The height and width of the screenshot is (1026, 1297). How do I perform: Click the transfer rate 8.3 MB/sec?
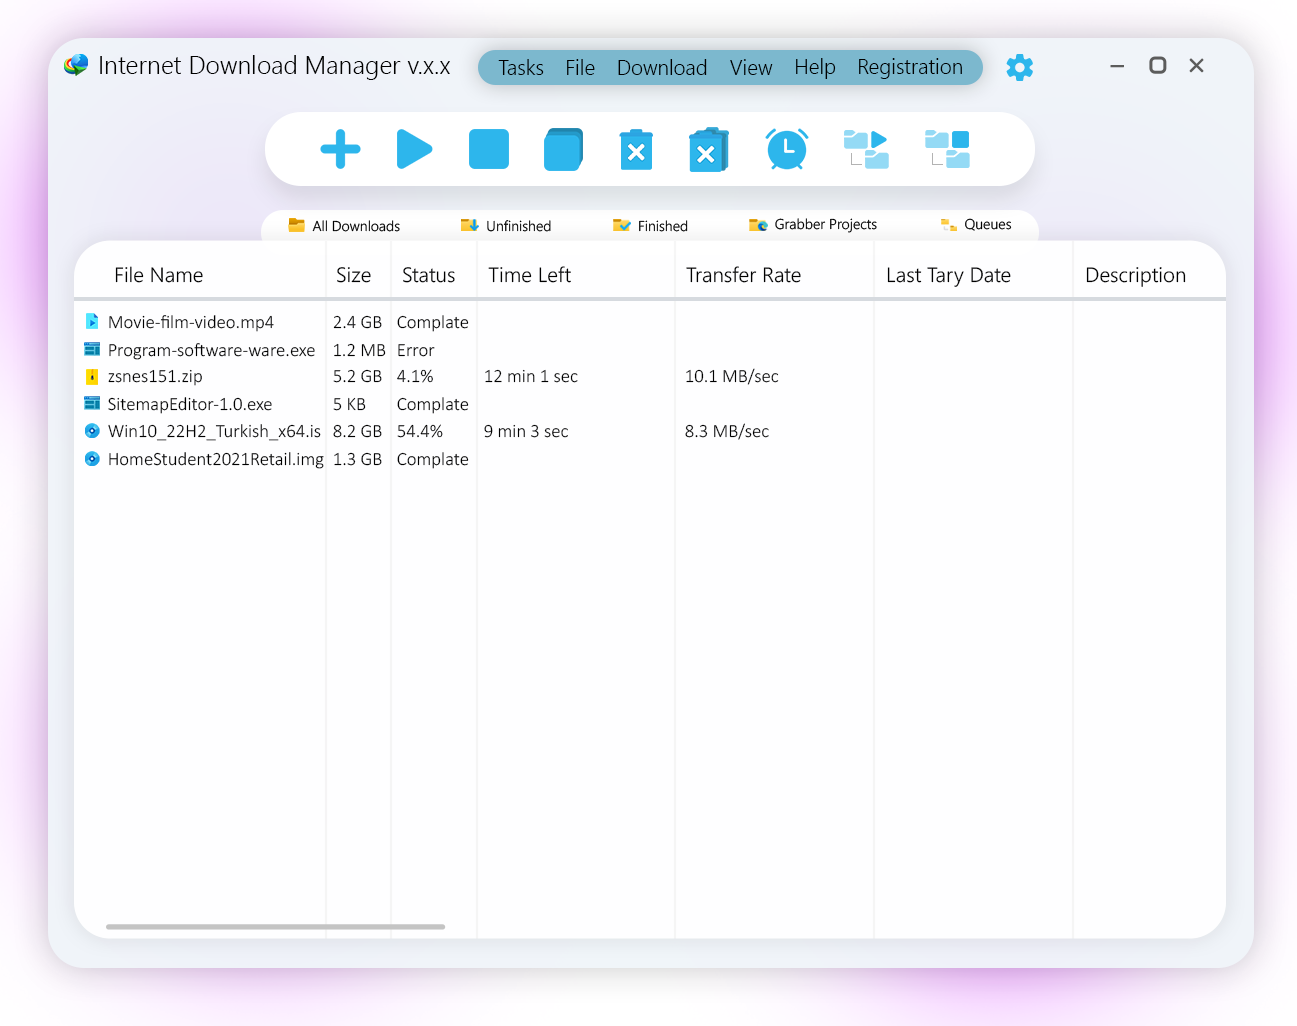(727, 431)
